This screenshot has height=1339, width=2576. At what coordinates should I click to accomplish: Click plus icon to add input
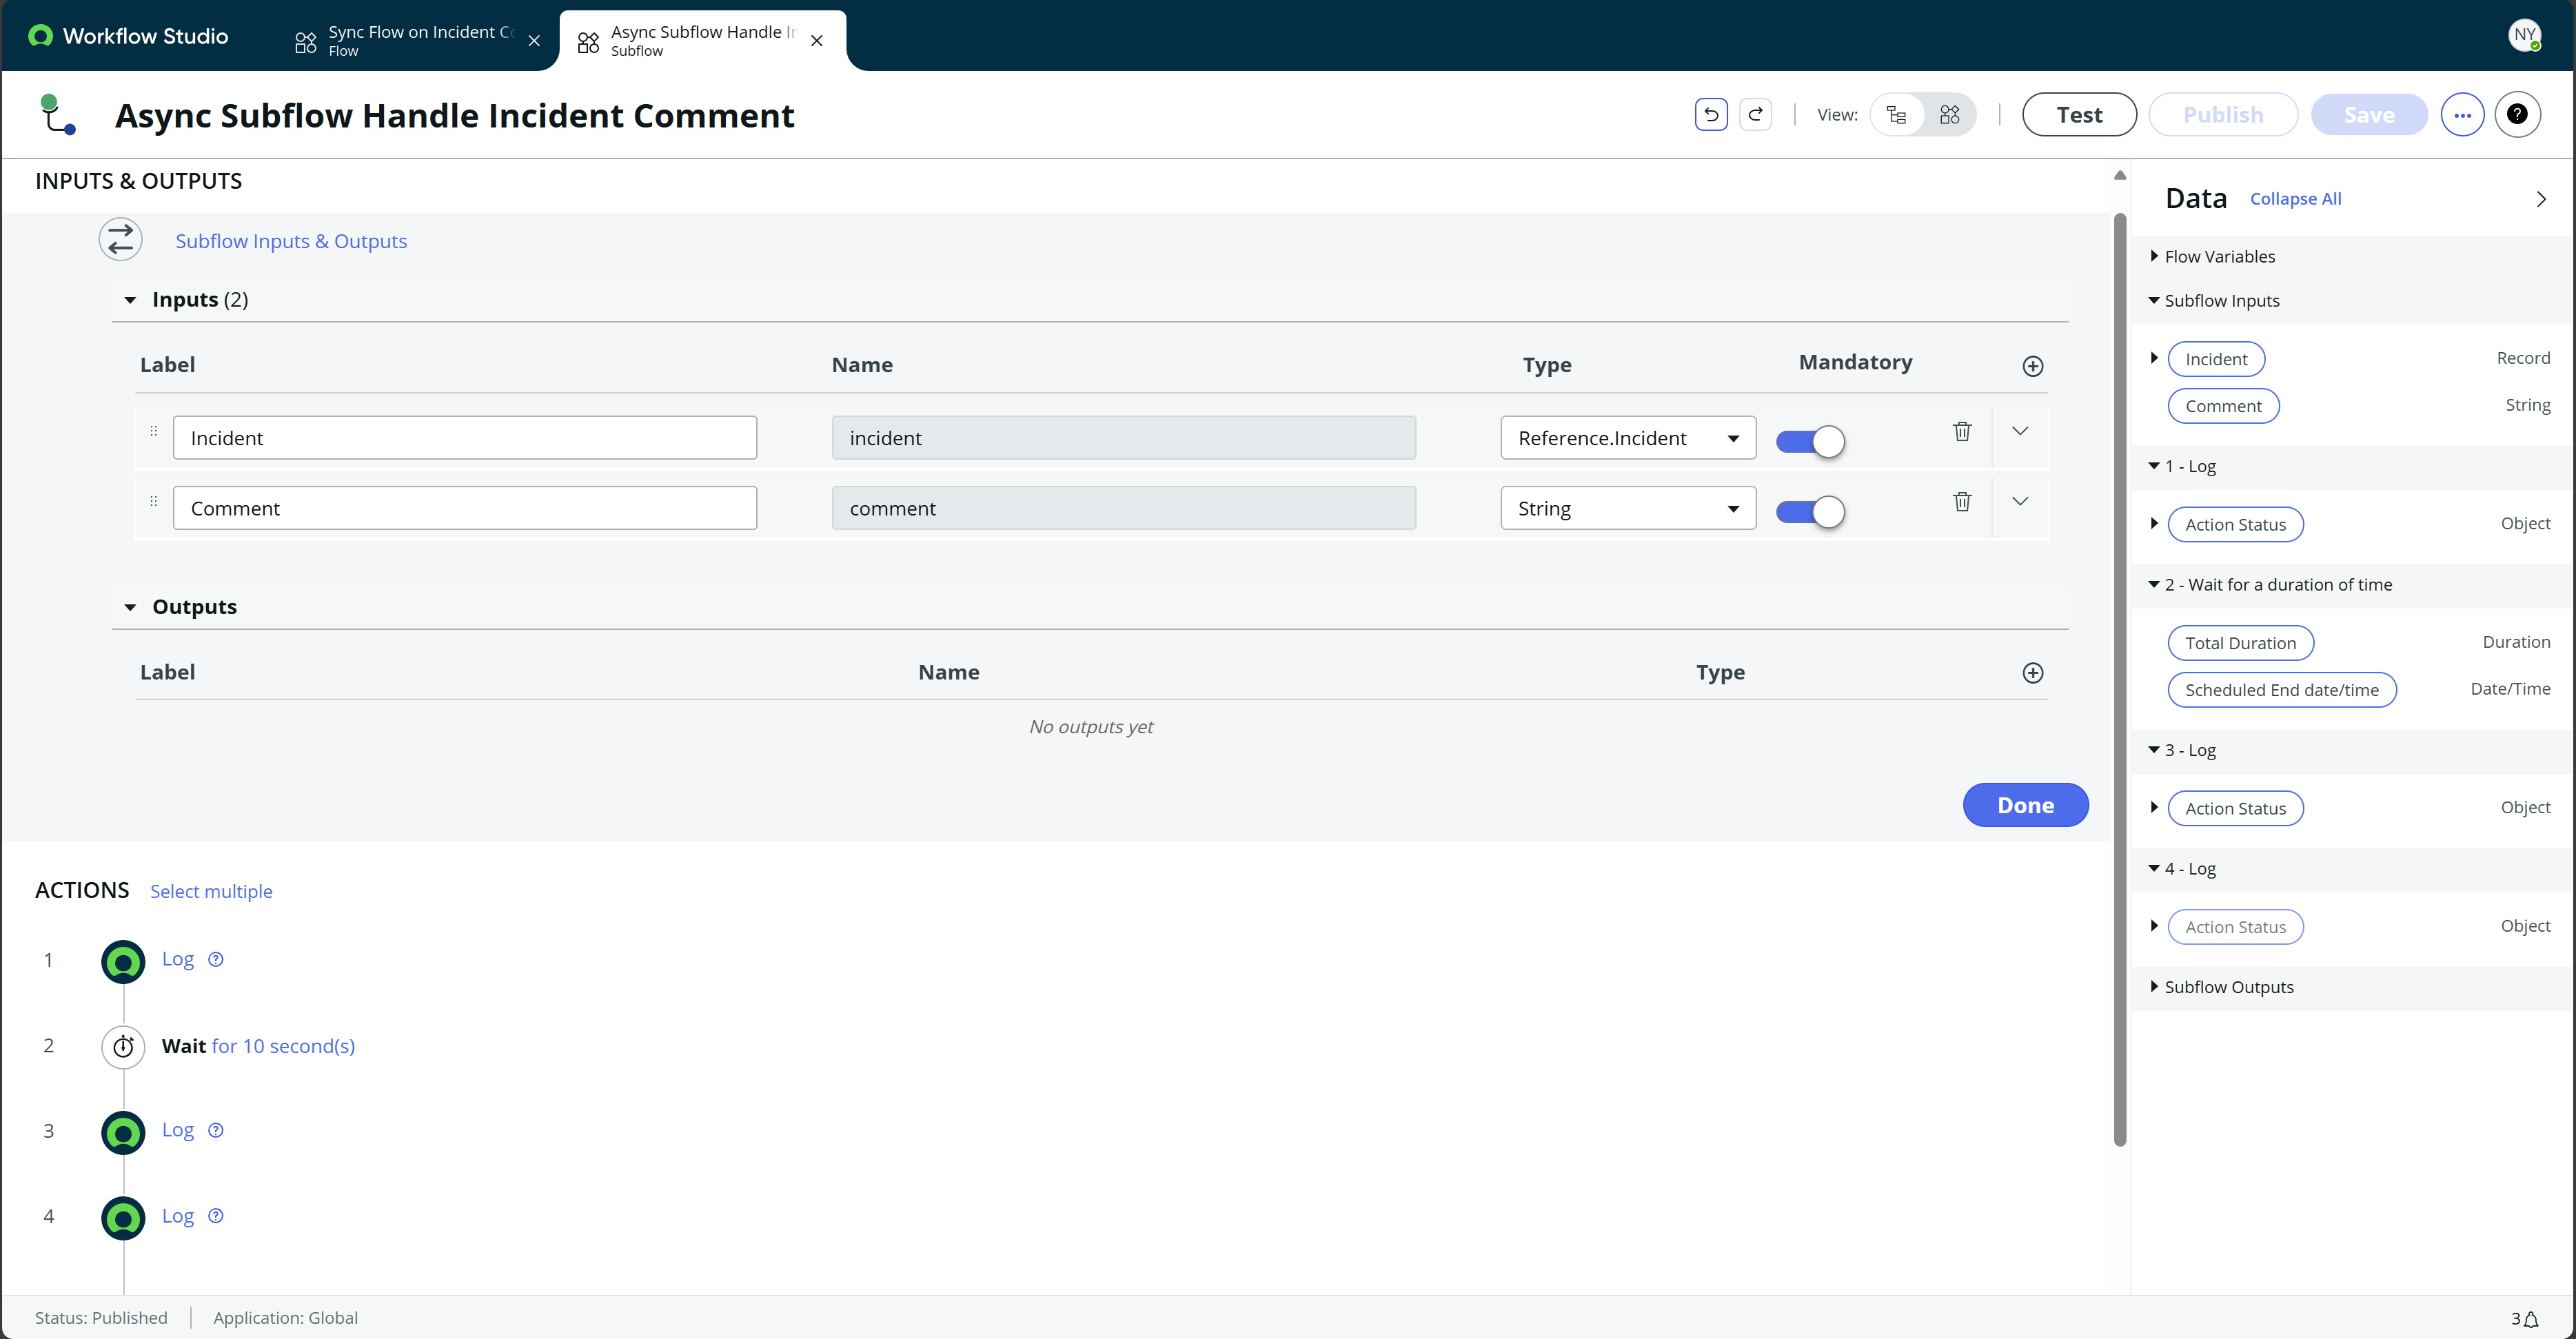tap(2032, 366)
